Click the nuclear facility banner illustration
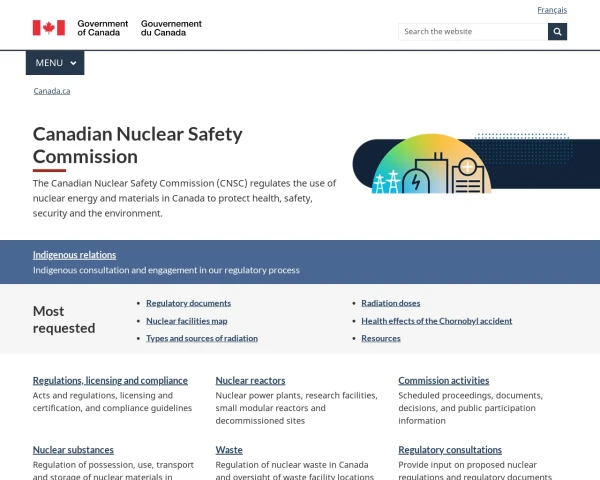Screen dimensions: 600x480 pyautogui.click(x=476, y=163)
